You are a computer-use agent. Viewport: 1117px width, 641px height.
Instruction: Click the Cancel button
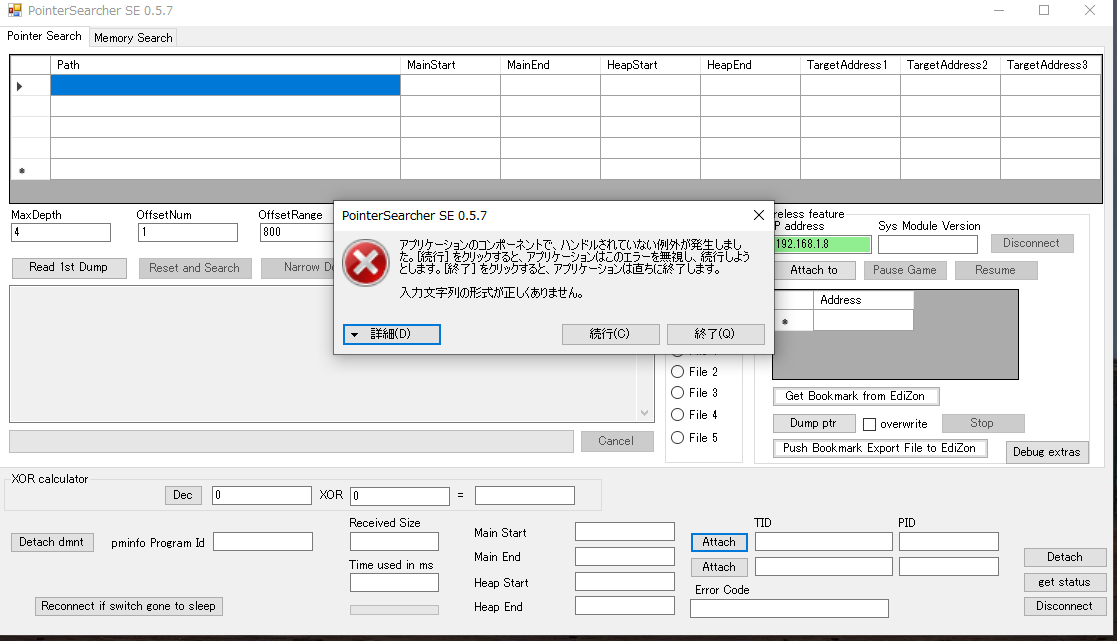pos(616,442)
